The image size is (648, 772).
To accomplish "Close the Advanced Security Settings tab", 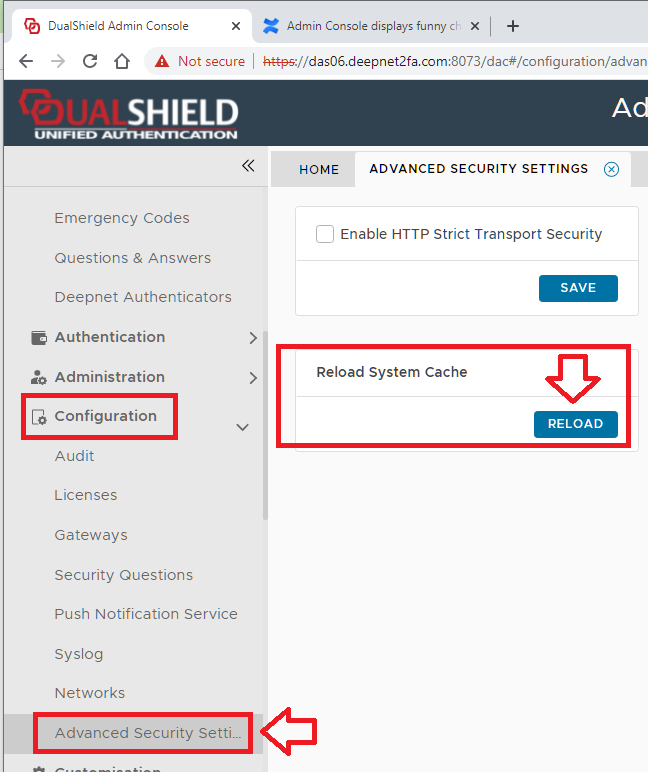I will (611, 169).
